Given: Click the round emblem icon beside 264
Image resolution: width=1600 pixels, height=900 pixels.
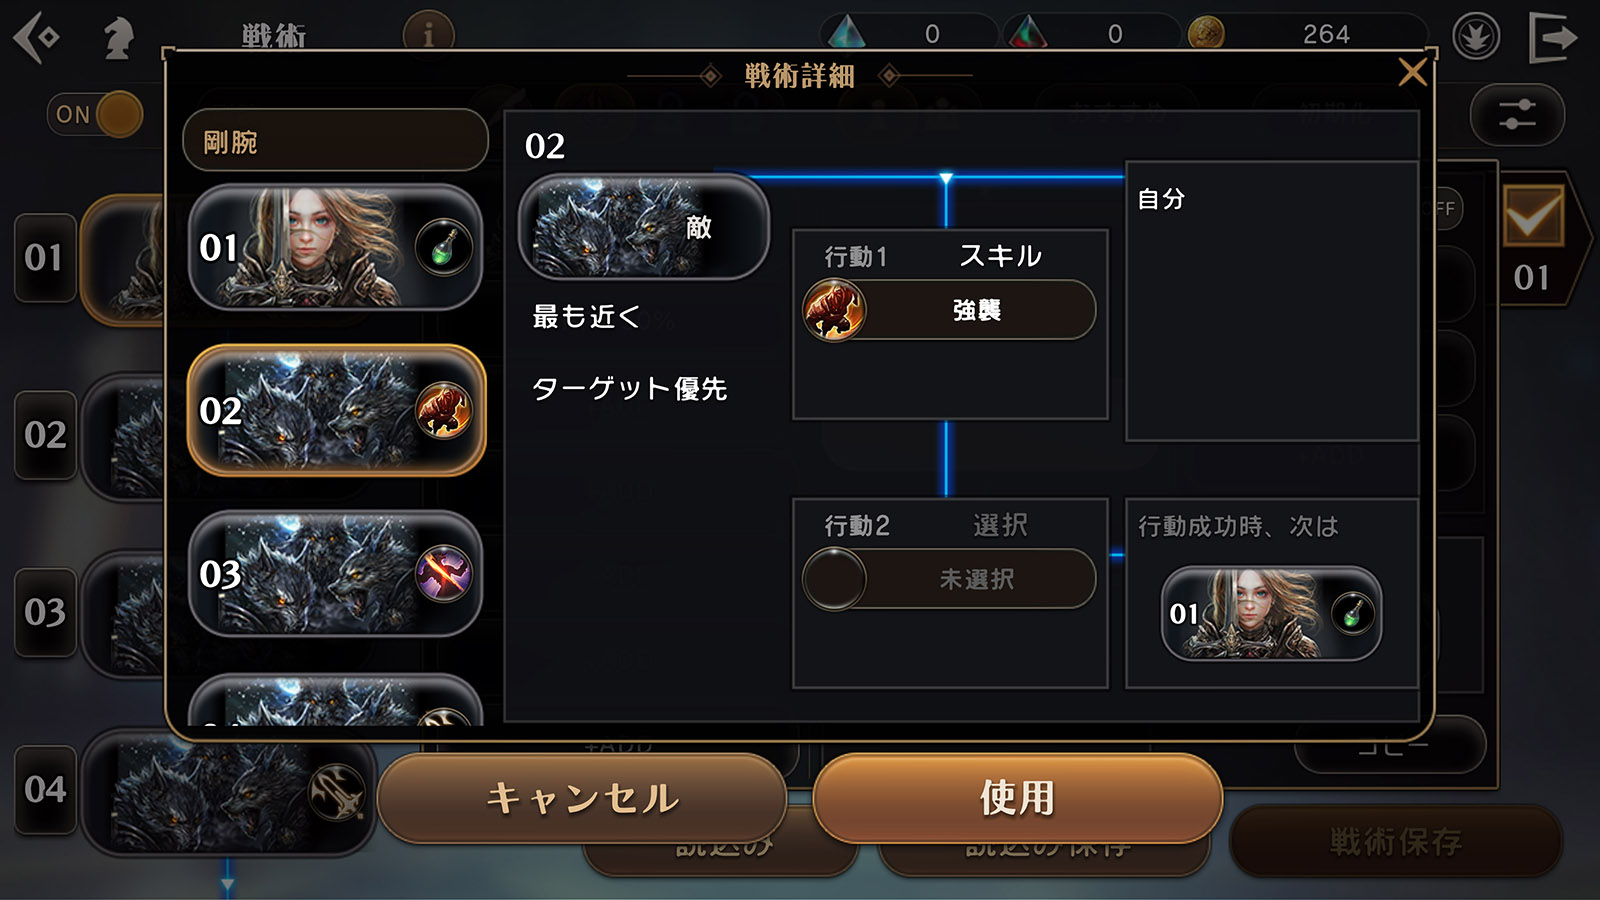Looking at the screenshot, I should coord(1476,37).
